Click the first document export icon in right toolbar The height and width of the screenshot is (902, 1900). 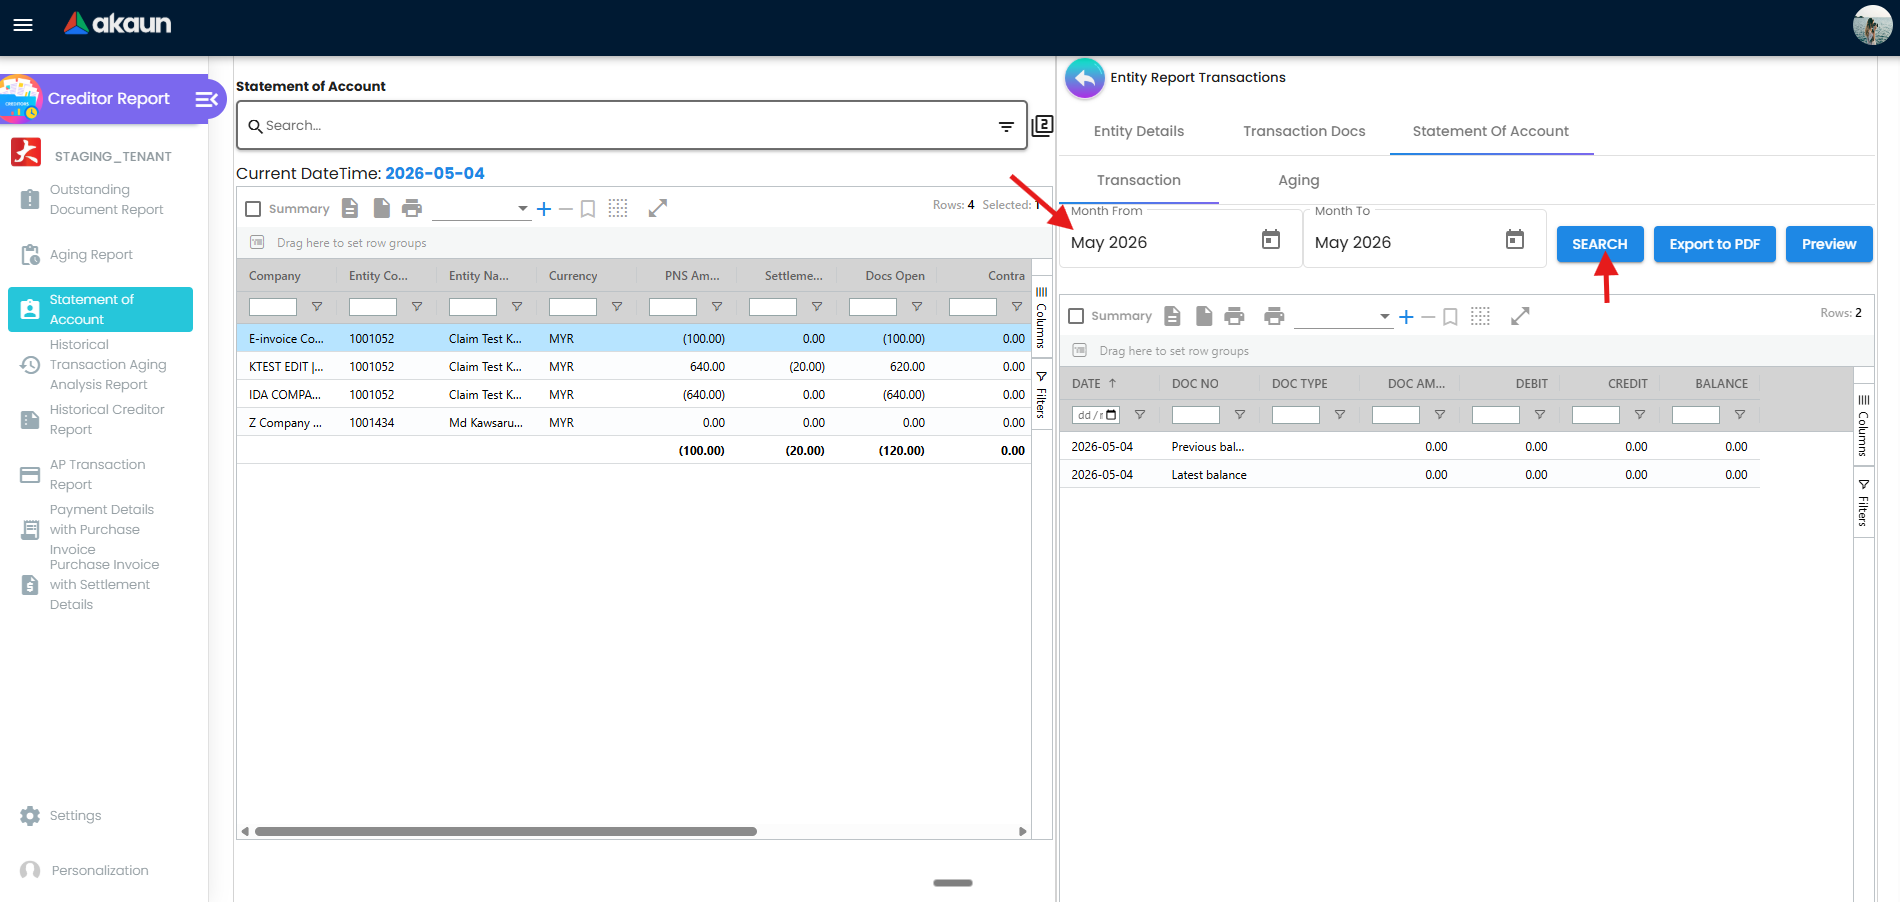(x=1172, y=316)
